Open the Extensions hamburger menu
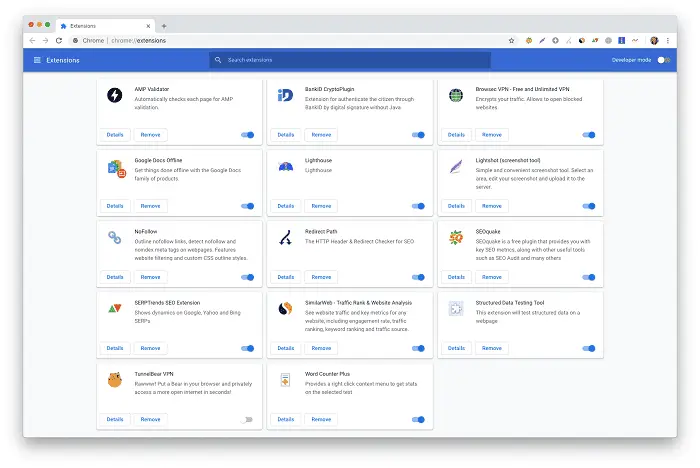The width and height of the screenshot is (700, 468). [x=37, y=60]
